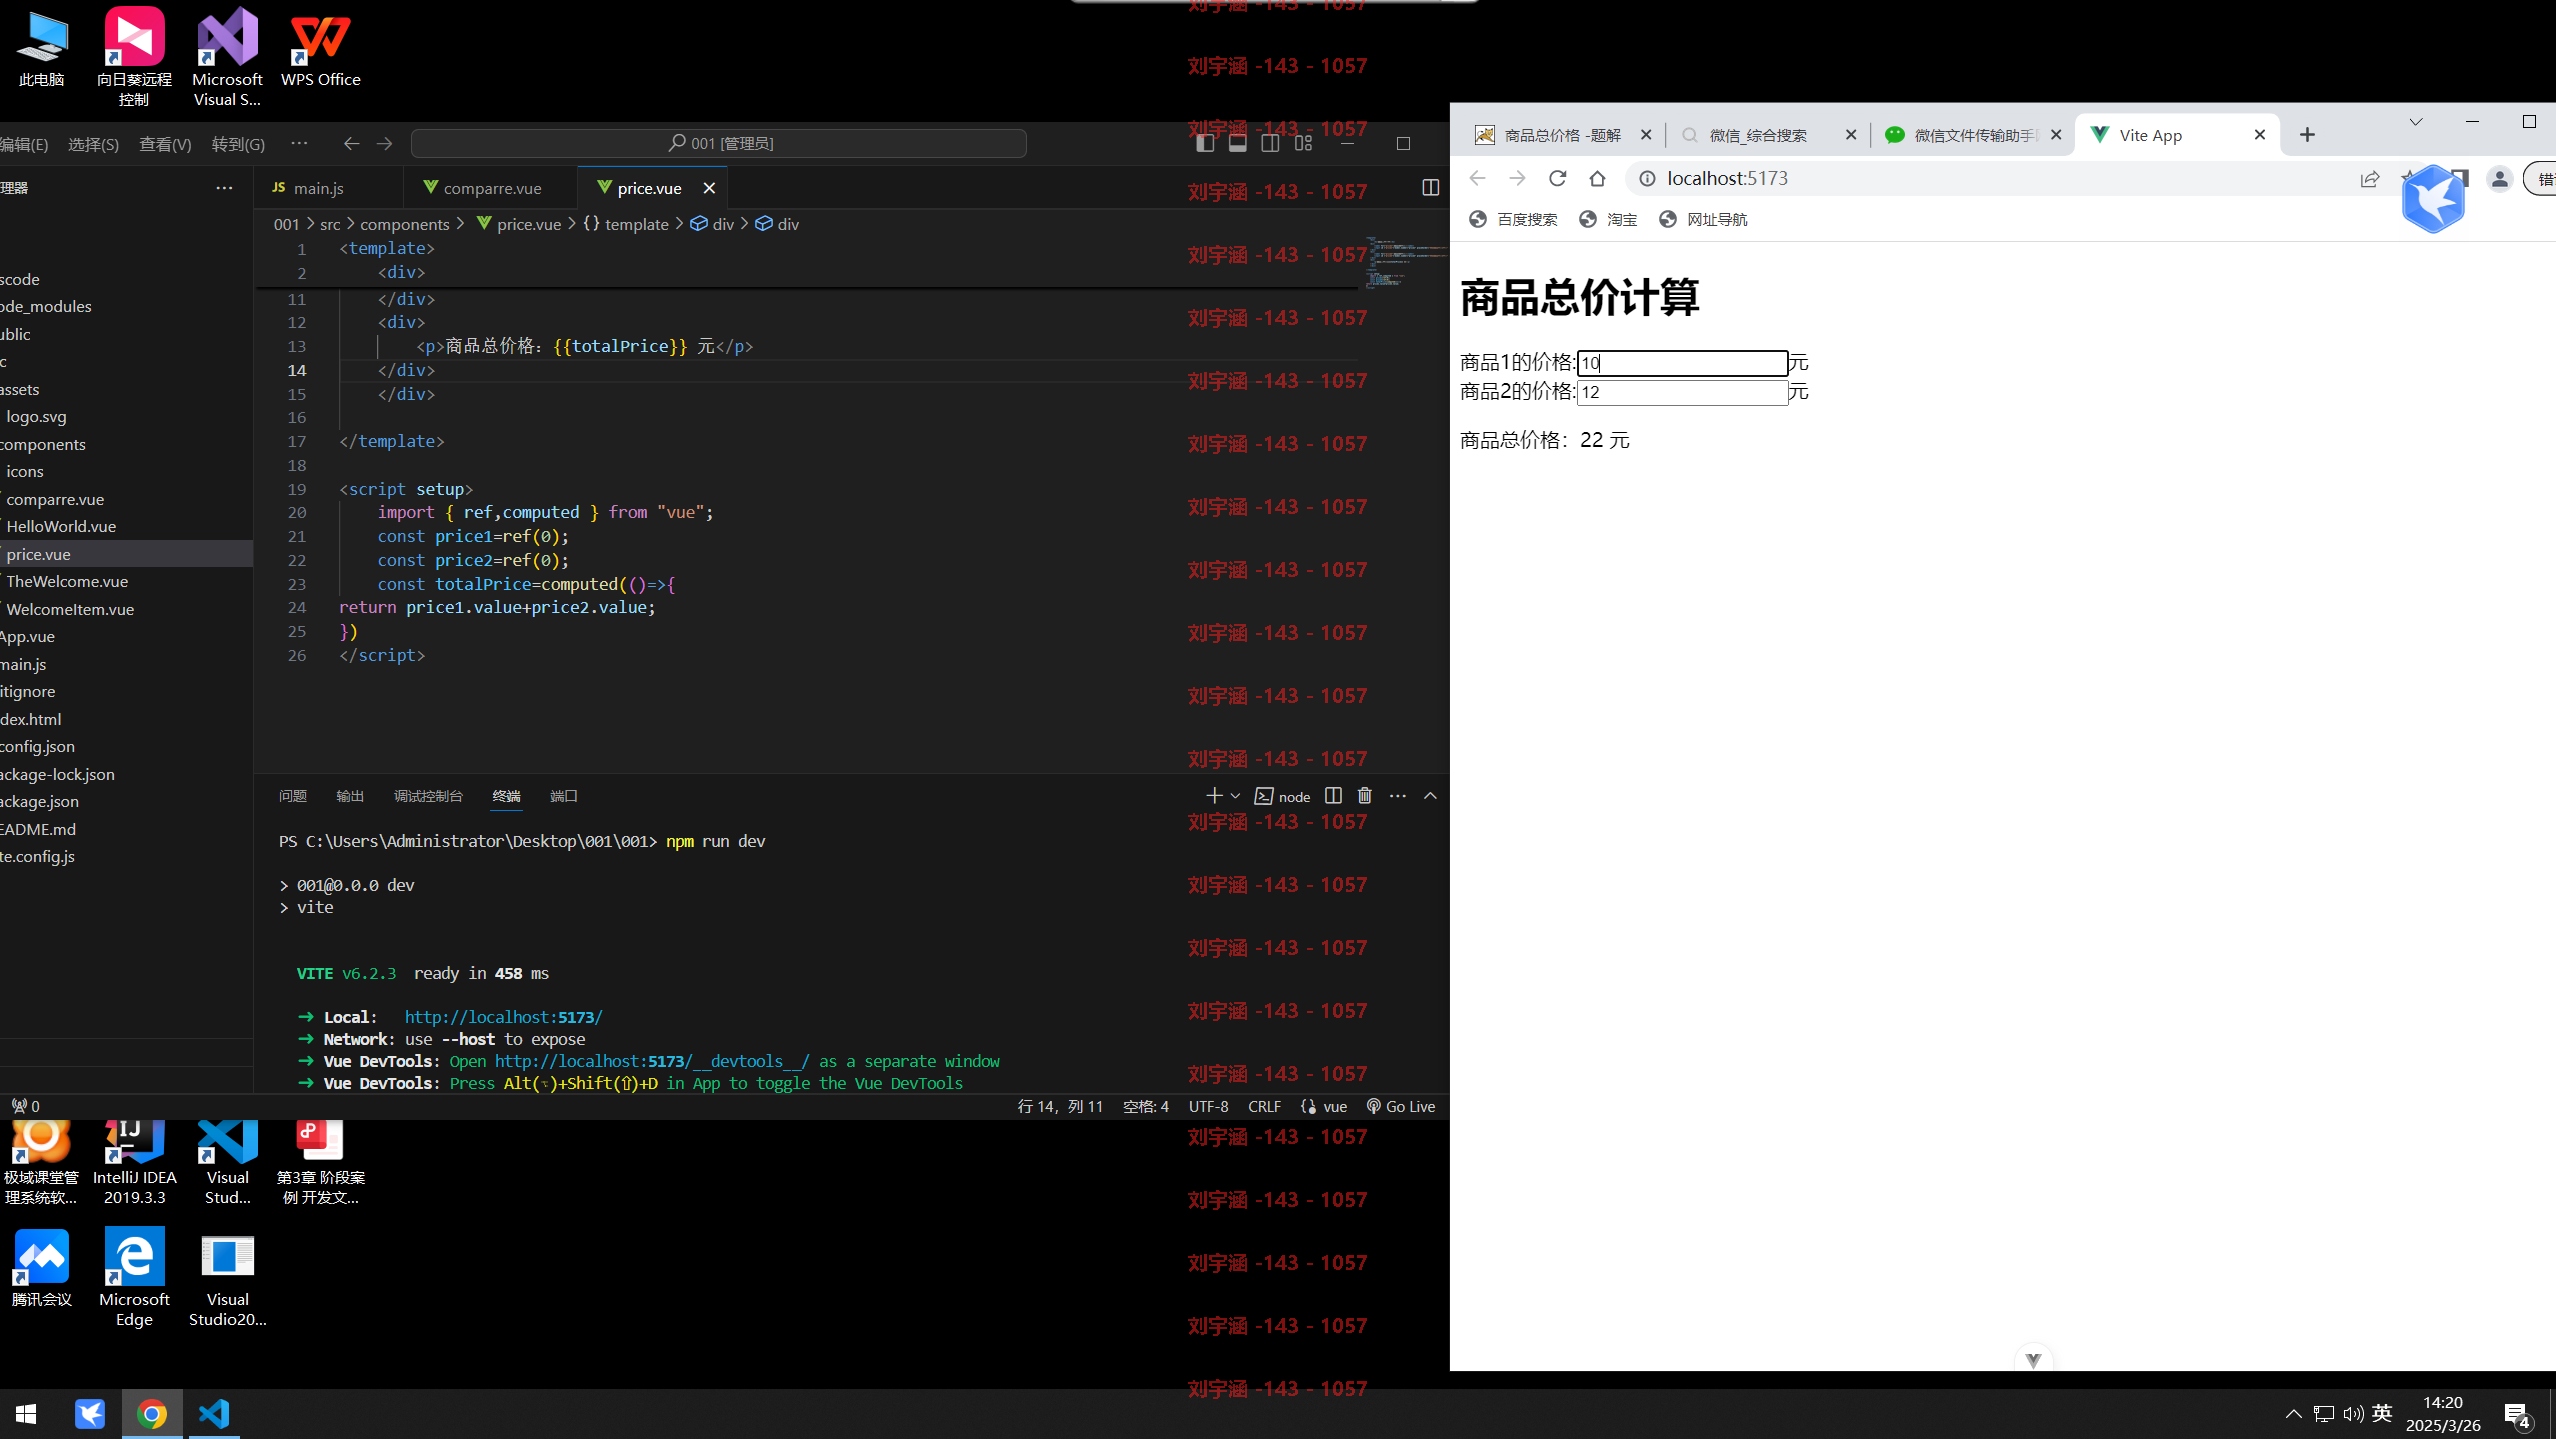Open the Windows Start menu

point(27,1414)
